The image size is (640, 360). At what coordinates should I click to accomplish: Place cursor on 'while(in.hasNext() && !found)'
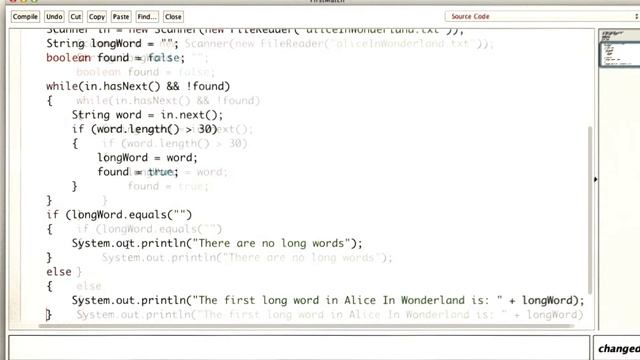pyautogui.click(x=138, y=86)
